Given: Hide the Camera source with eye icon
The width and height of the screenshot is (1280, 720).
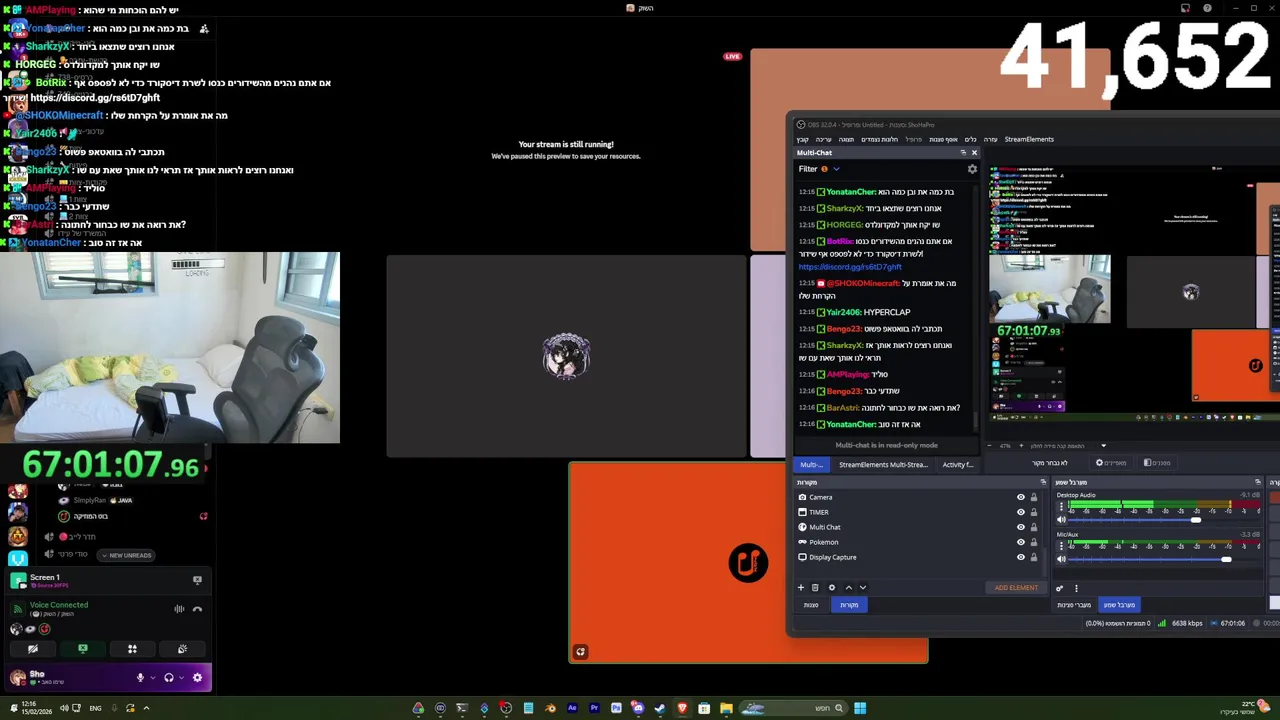Looking at the screenshot, I should click(1021, 497).
